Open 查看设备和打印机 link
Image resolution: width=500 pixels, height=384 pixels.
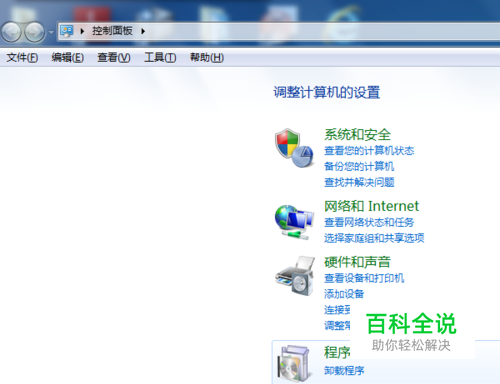(x=364, y=278)
